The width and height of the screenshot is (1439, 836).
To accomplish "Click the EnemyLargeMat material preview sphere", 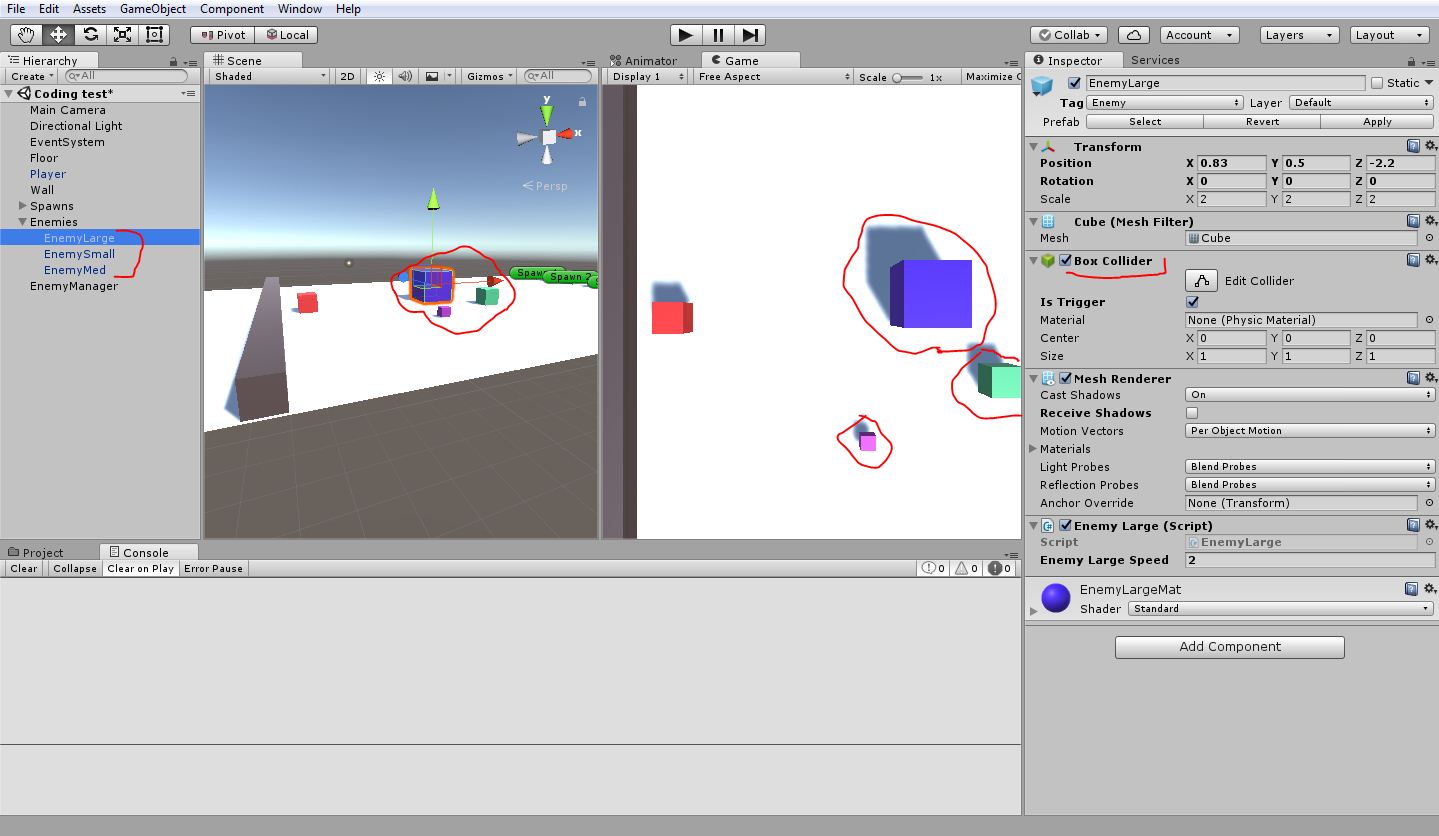I will click(x=1056, y=598).
